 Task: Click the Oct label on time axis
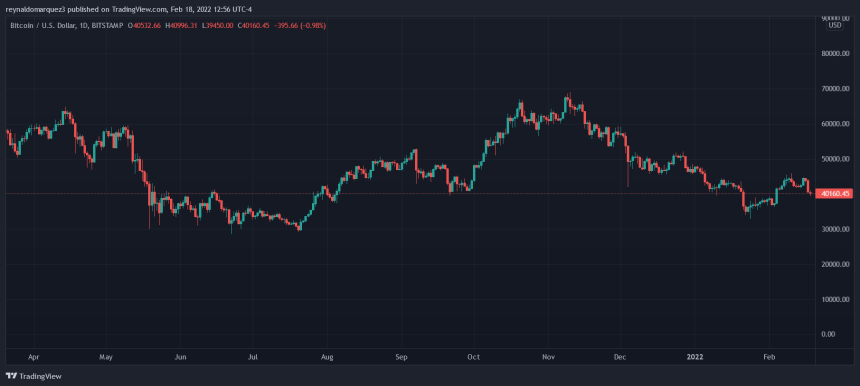(474, 357)
